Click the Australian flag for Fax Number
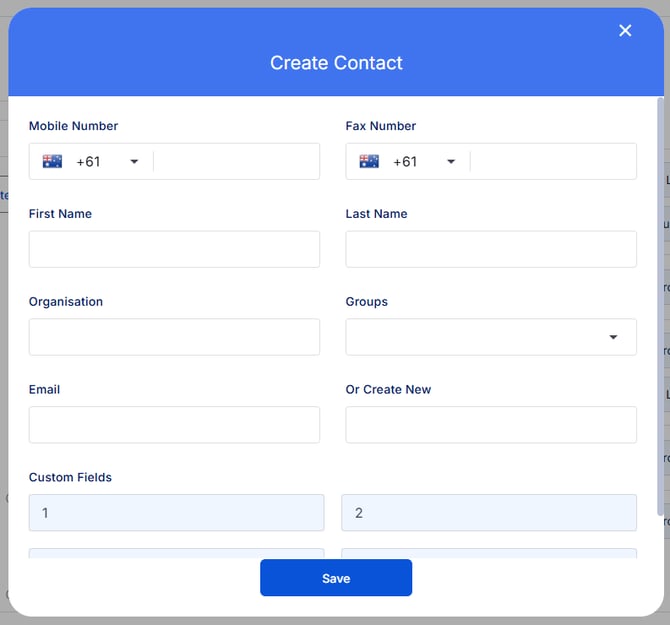Viewport: 670px width, 625px height. (x=369, y=161)
